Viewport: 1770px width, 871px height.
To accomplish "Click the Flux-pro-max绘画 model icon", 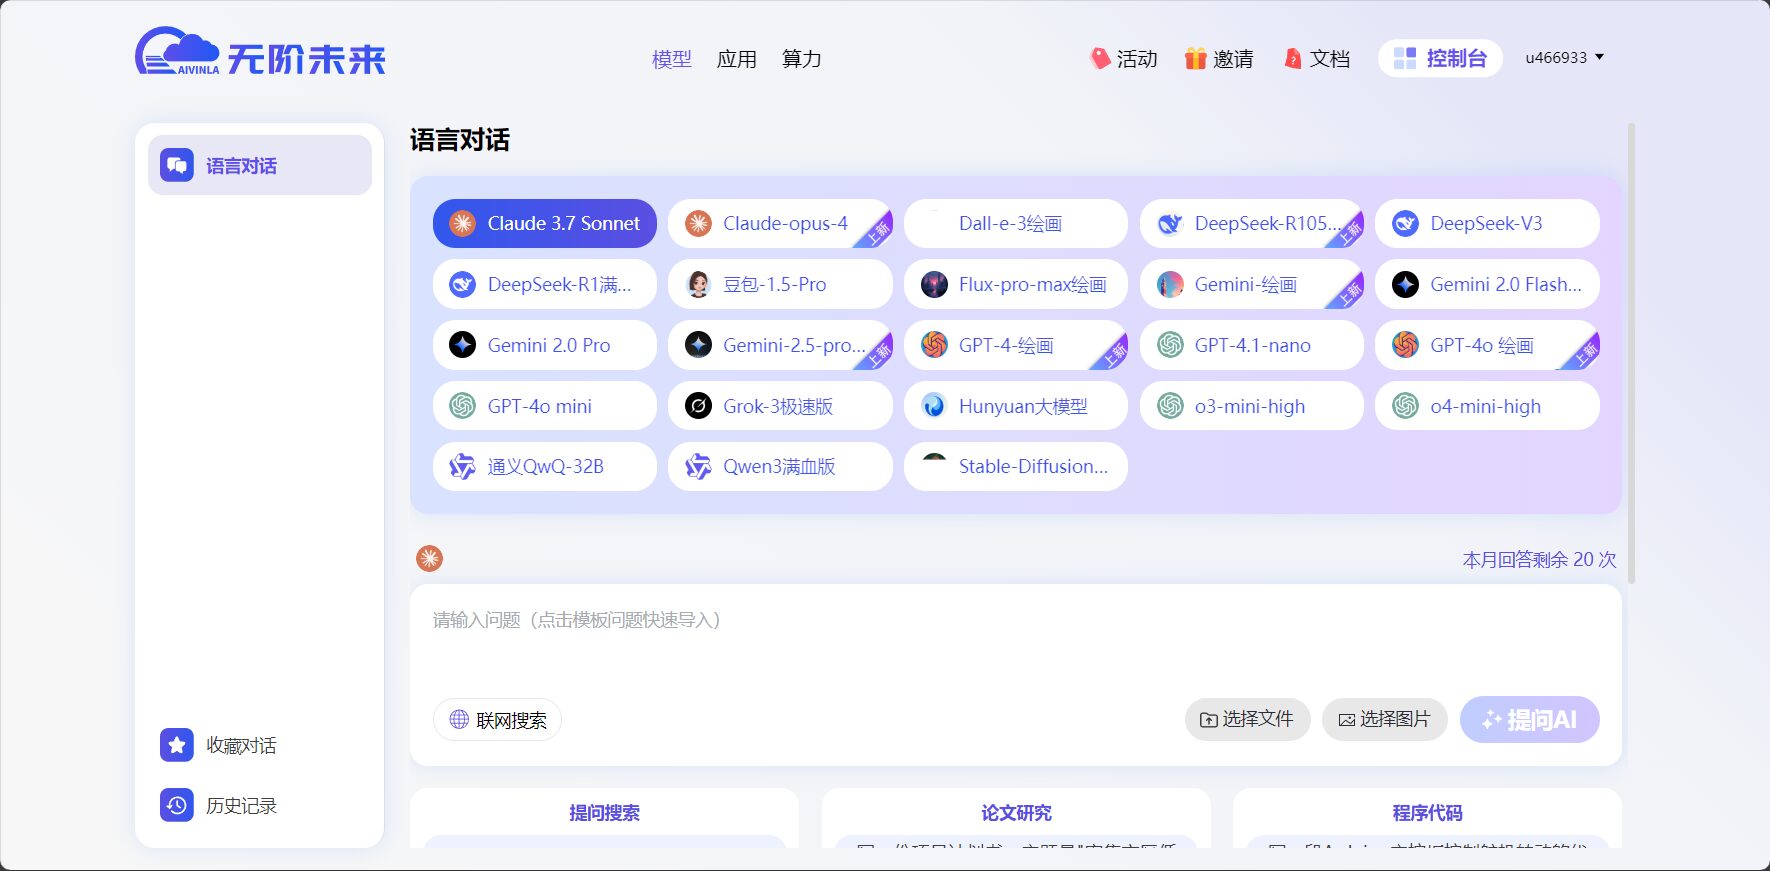I will coord(934,284).
